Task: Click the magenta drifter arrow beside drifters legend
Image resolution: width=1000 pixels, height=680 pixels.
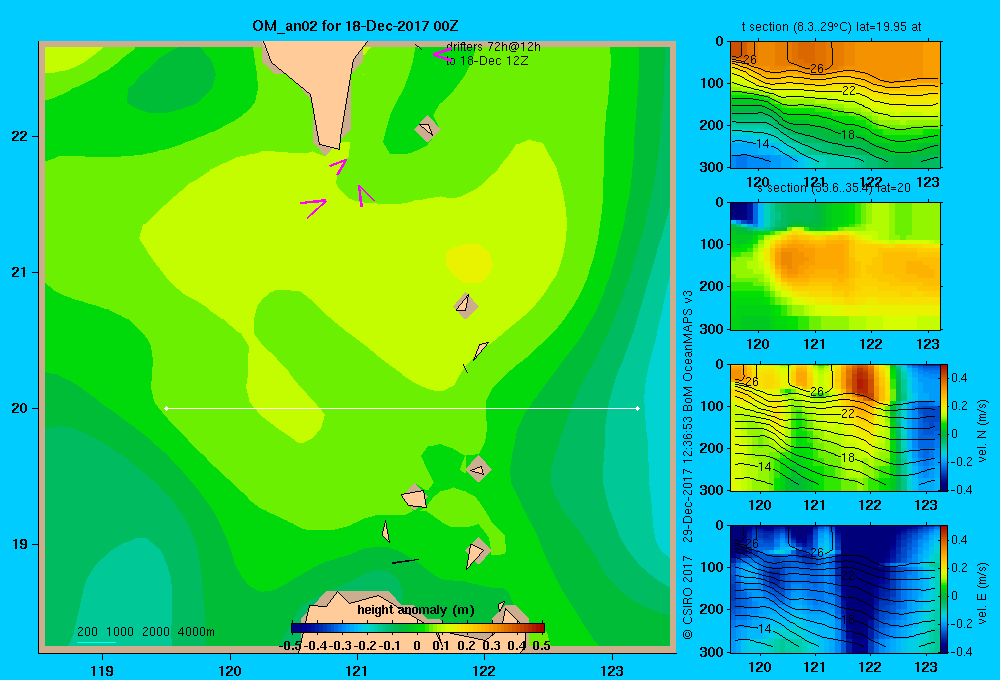Action: (x=441, y=54)
